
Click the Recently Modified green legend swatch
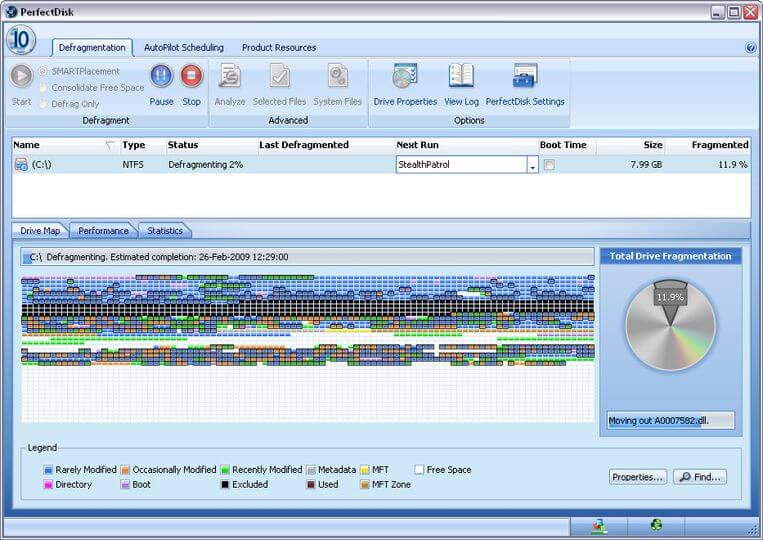point(226,470)
